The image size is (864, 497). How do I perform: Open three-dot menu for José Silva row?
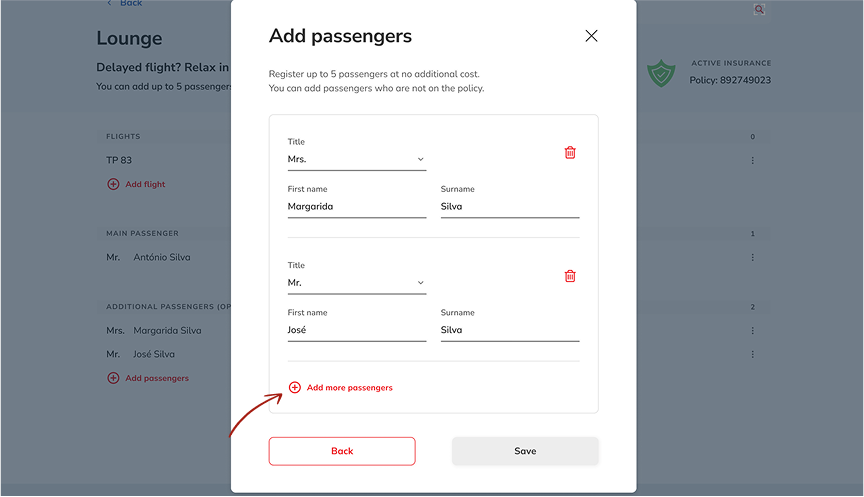(x=752, y=354)
